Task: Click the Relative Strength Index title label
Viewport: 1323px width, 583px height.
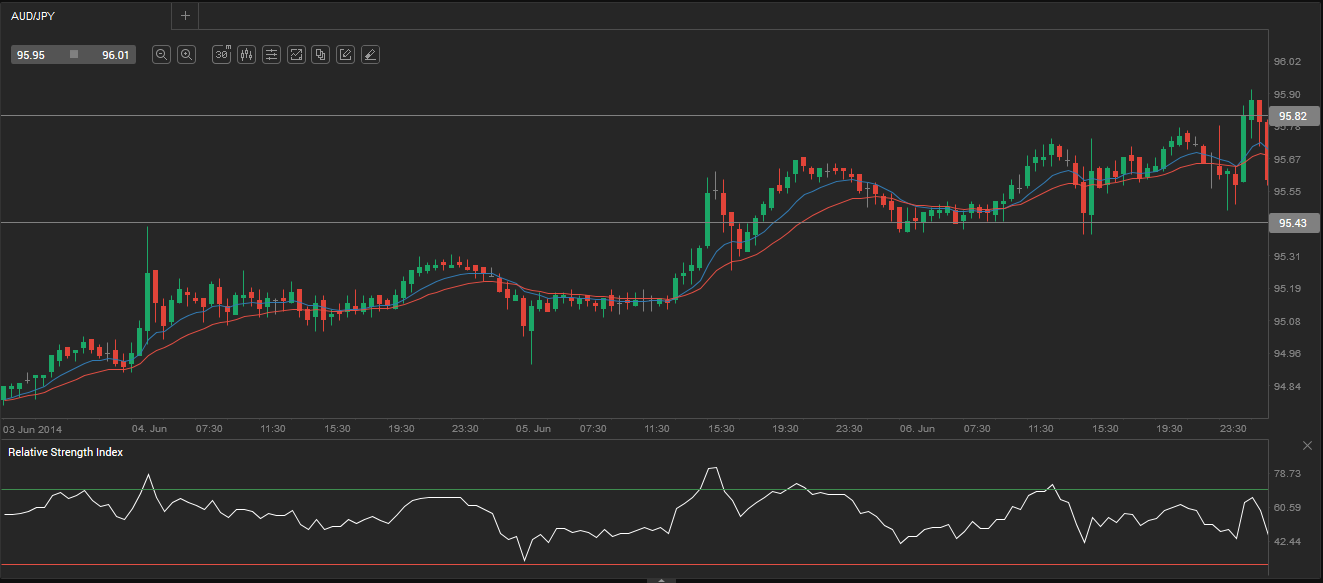Action: coord(66,452)
